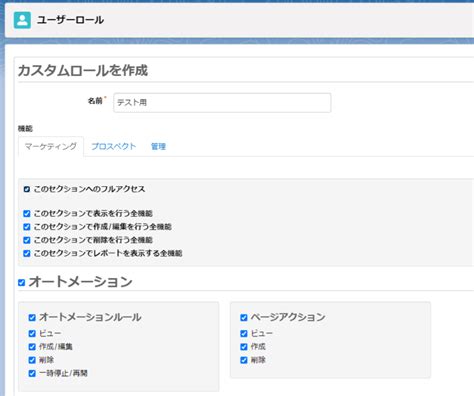Screen dimensions: 474x396
Task: Toggle the ページアクション group checkbox
Action: pos(244,317)
